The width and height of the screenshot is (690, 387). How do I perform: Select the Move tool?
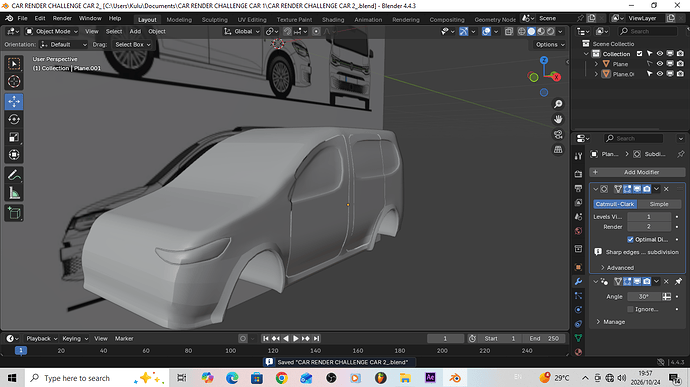pos(14,101)
